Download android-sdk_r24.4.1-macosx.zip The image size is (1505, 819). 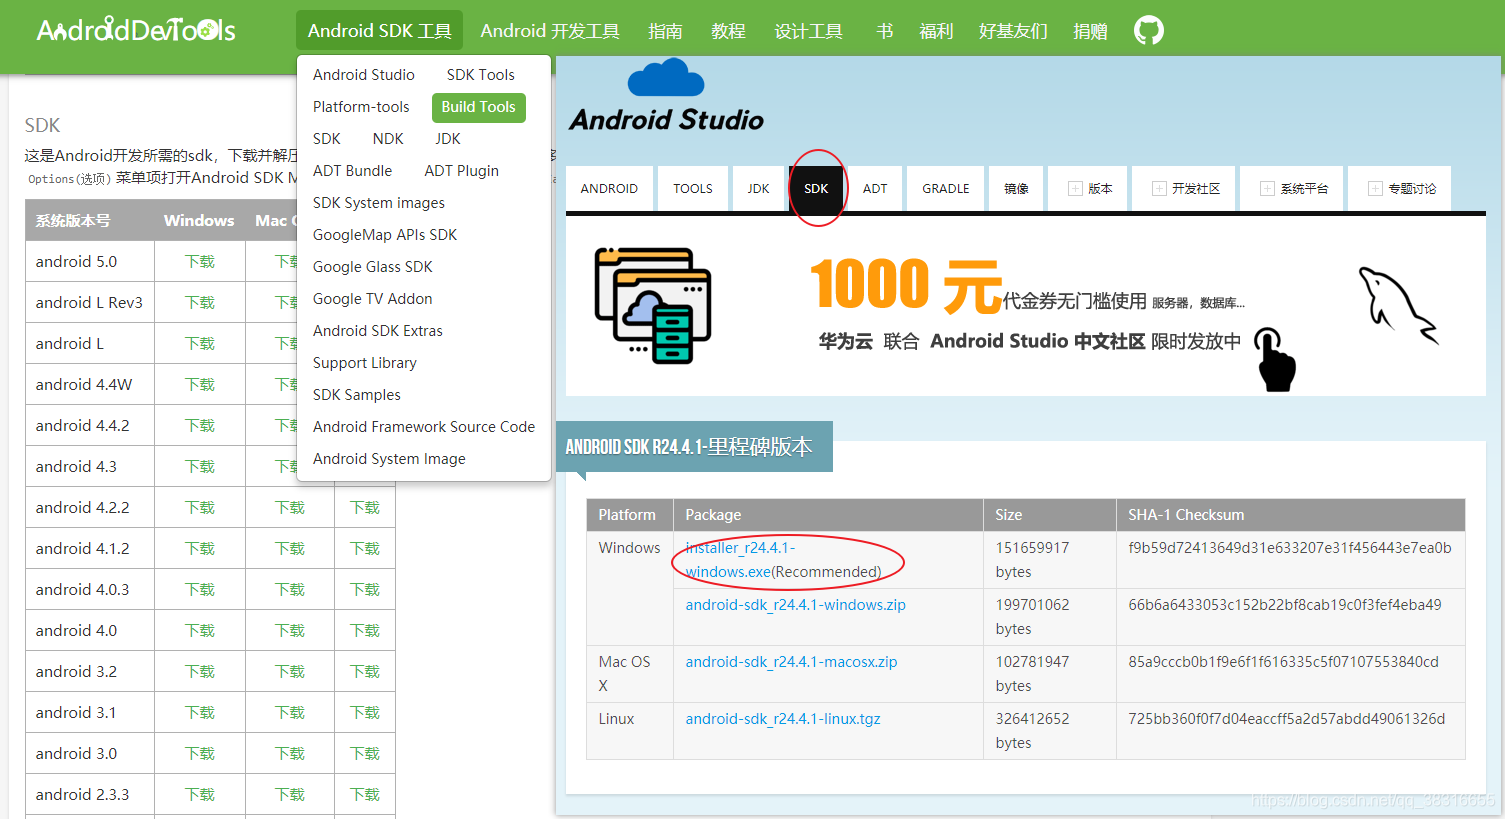[x=792, y=662]
